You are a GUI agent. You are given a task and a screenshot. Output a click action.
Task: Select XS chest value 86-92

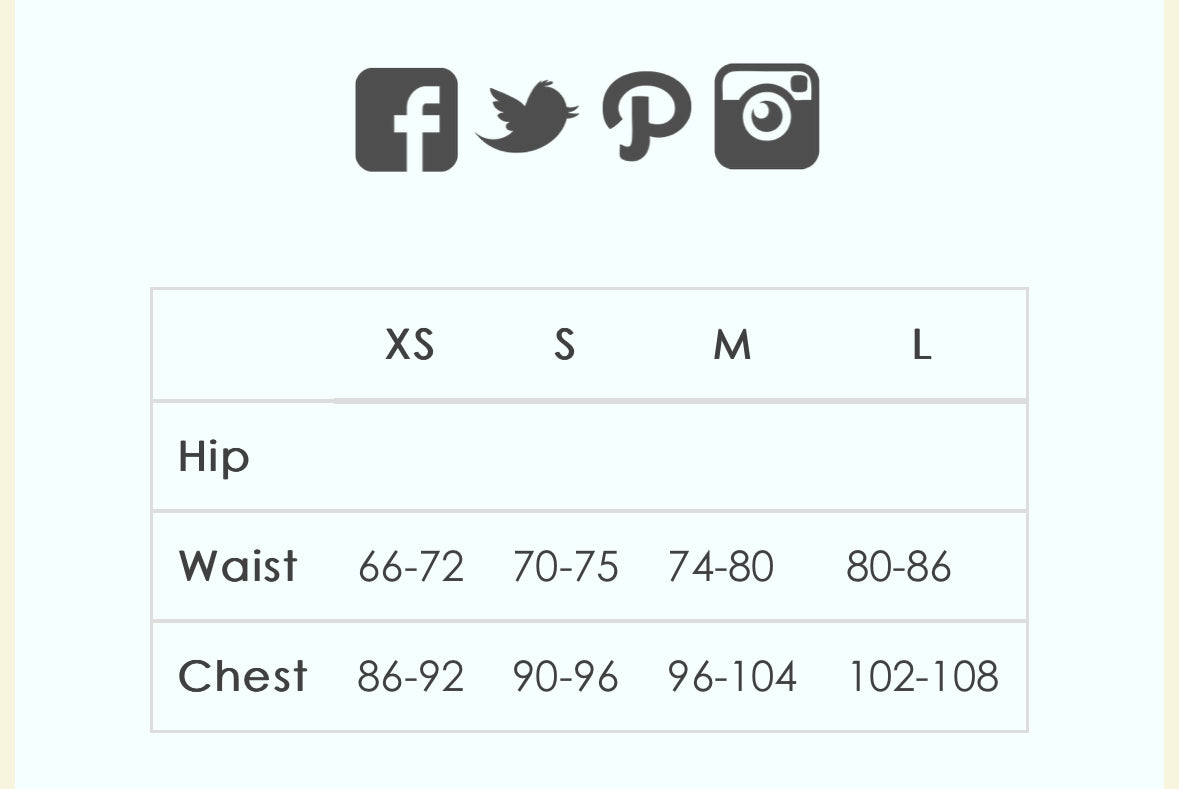pos(411,678)
